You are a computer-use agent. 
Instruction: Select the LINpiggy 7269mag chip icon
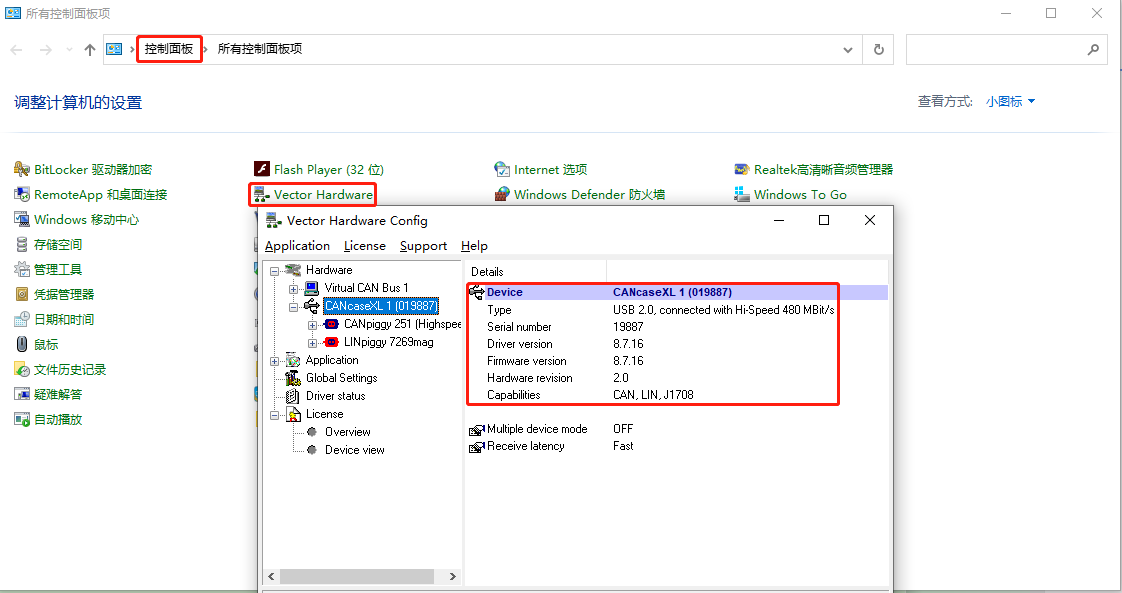(331, 342)
